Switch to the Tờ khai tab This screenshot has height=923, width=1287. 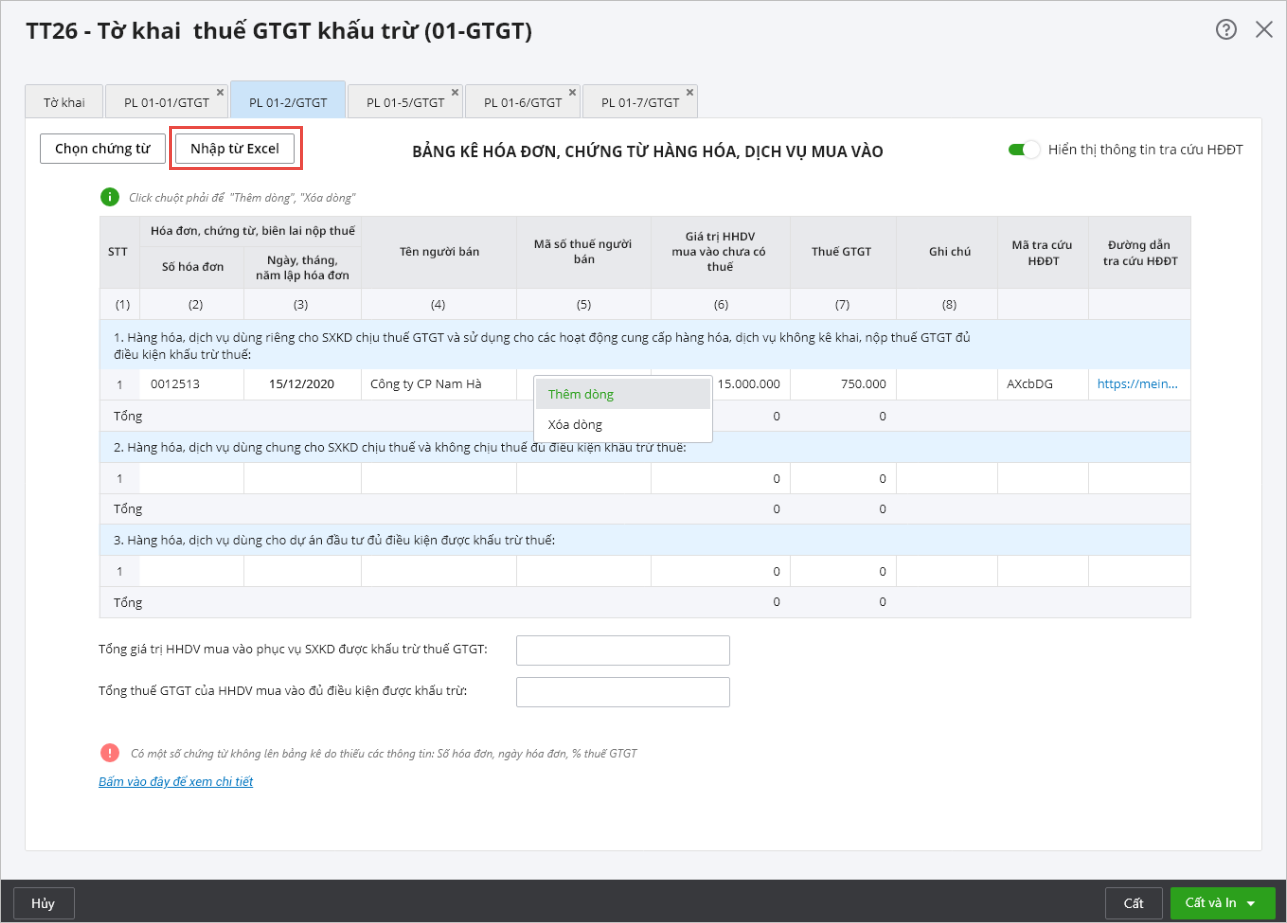coord(64,102)
